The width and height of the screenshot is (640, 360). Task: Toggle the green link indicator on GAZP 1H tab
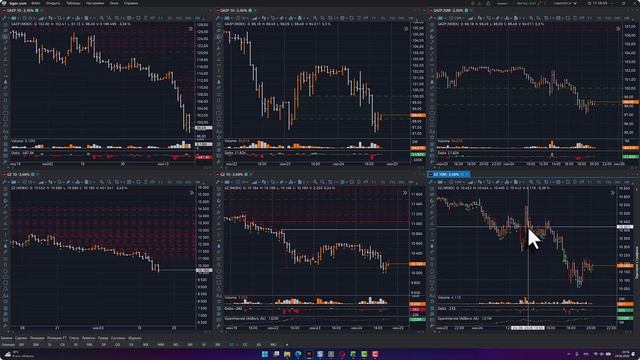(250, 10)
